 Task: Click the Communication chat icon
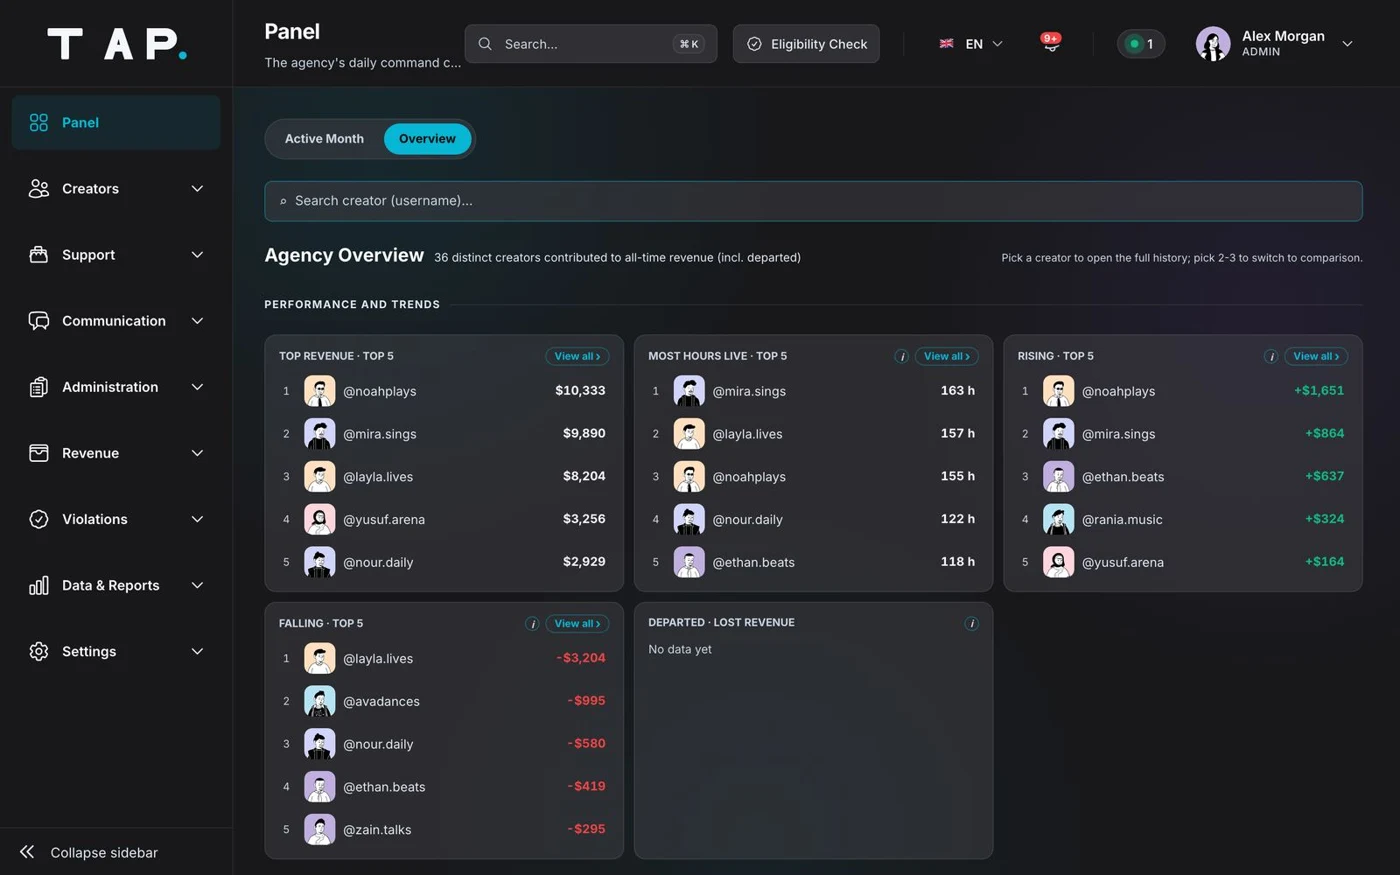(x=39, y=320)
